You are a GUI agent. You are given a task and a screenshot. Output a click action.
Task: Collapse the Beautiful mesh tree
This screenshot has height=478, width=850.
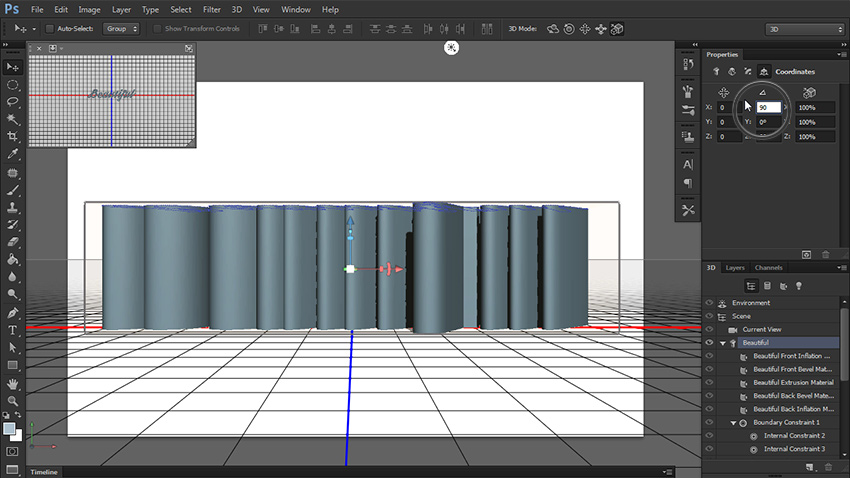click(x=723, y=343)
